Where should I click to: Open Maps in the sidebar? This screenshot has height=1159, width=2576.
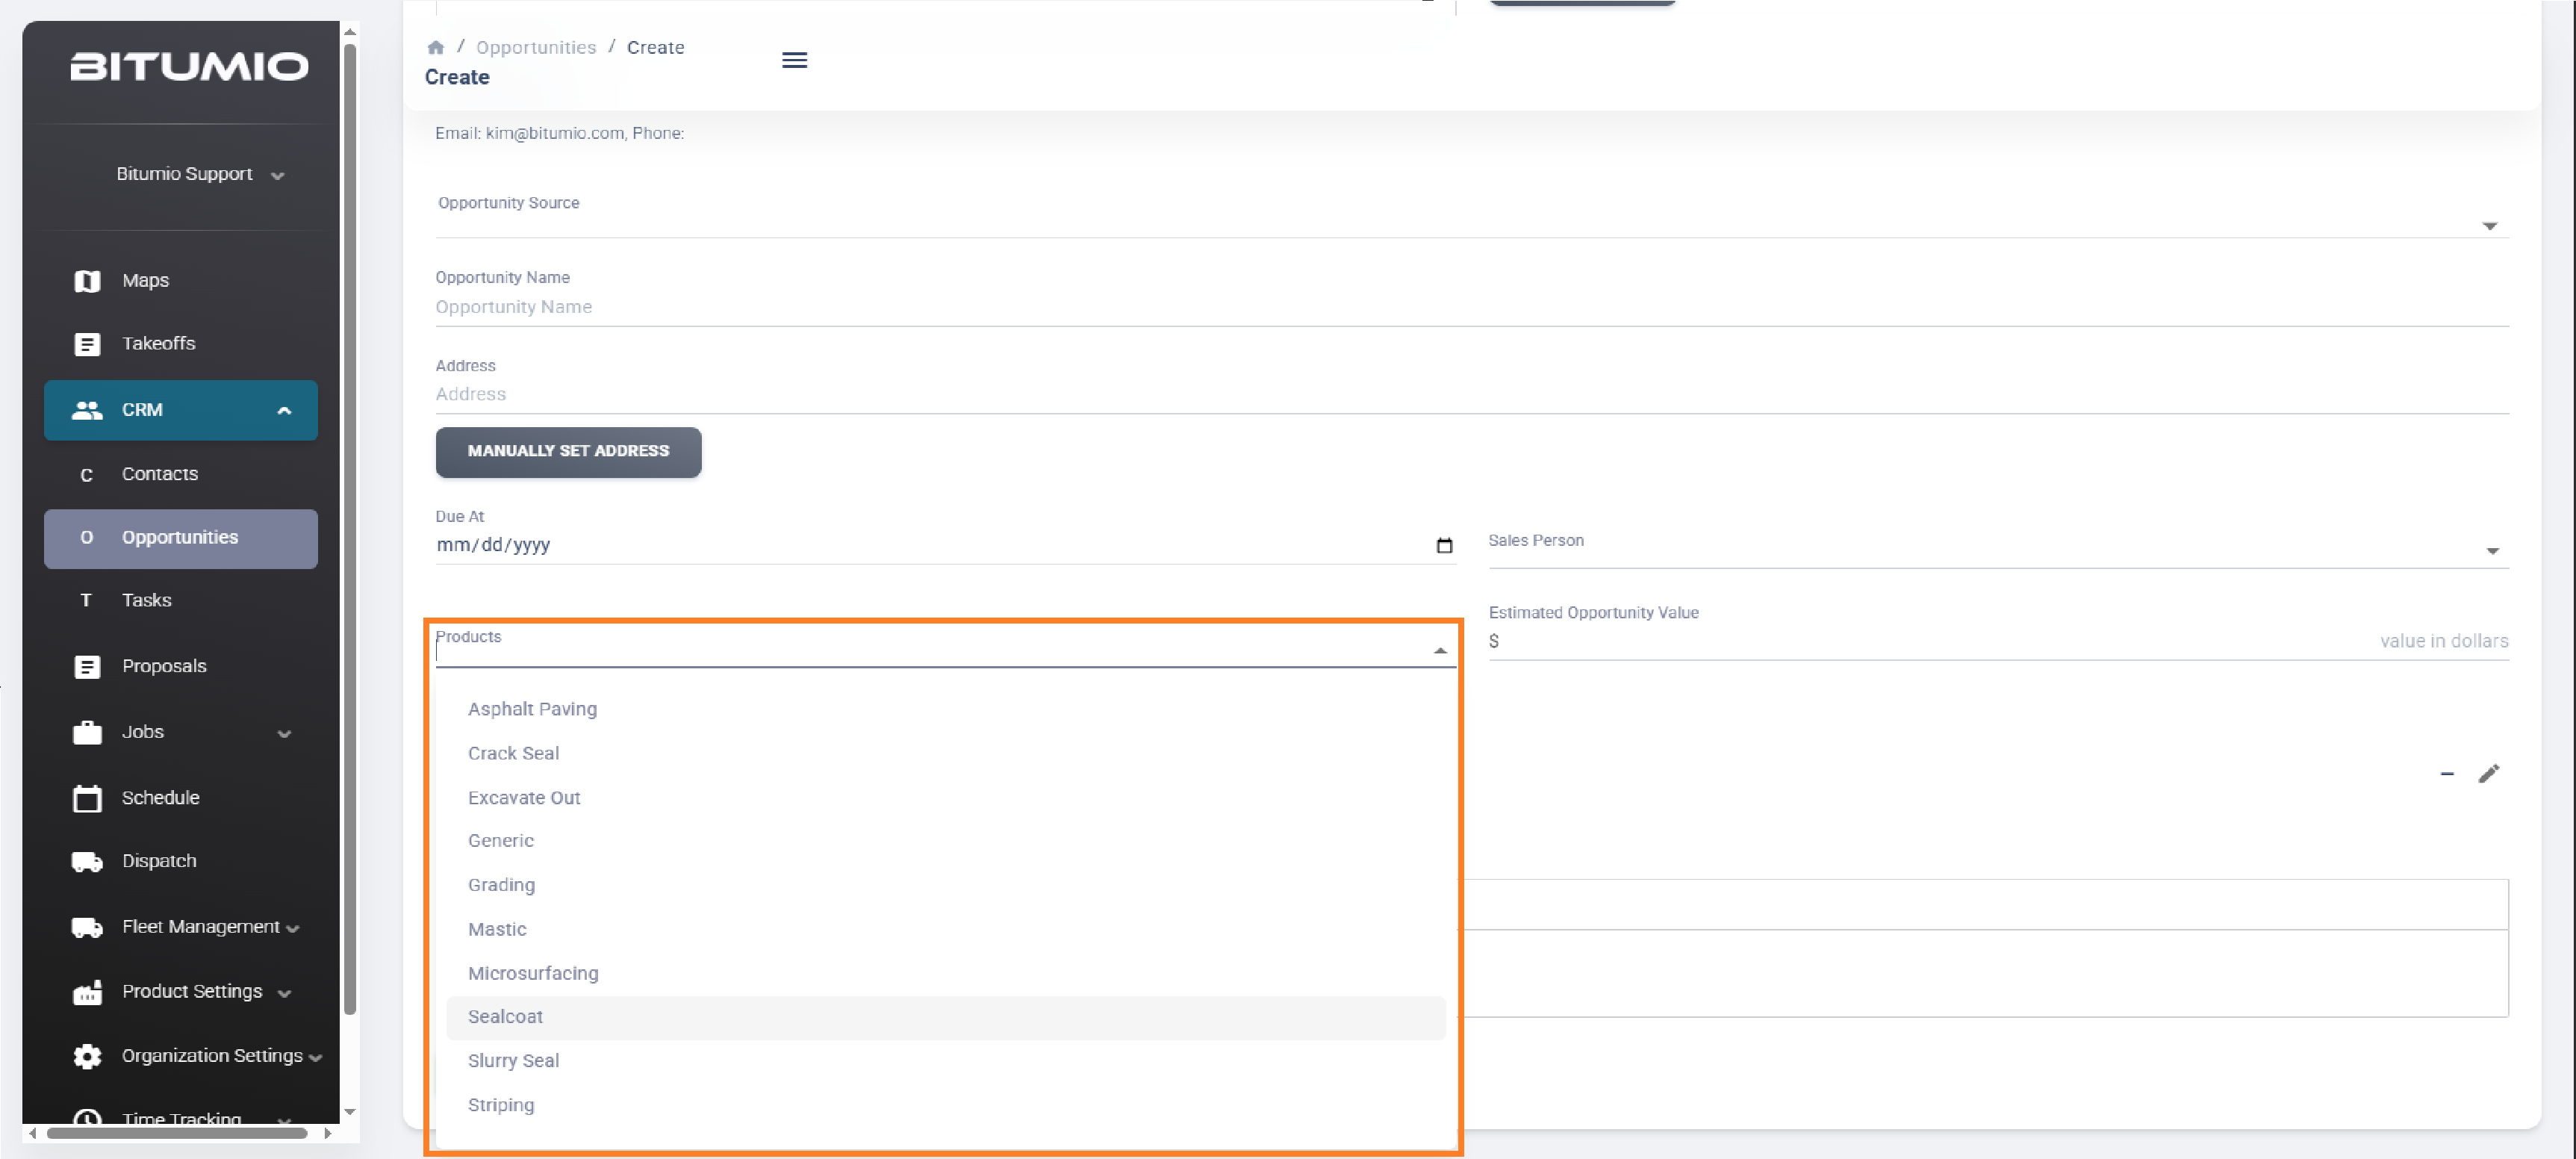pos(145,281)
